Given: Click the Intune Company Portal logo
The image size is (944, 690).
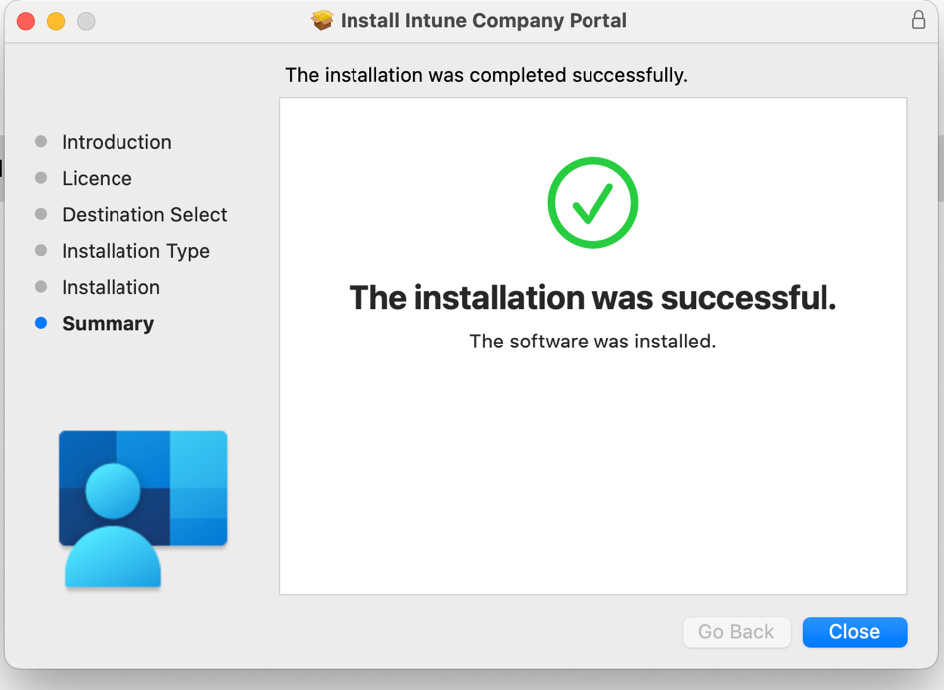Looking at the screenshot, I should [143, 509].
